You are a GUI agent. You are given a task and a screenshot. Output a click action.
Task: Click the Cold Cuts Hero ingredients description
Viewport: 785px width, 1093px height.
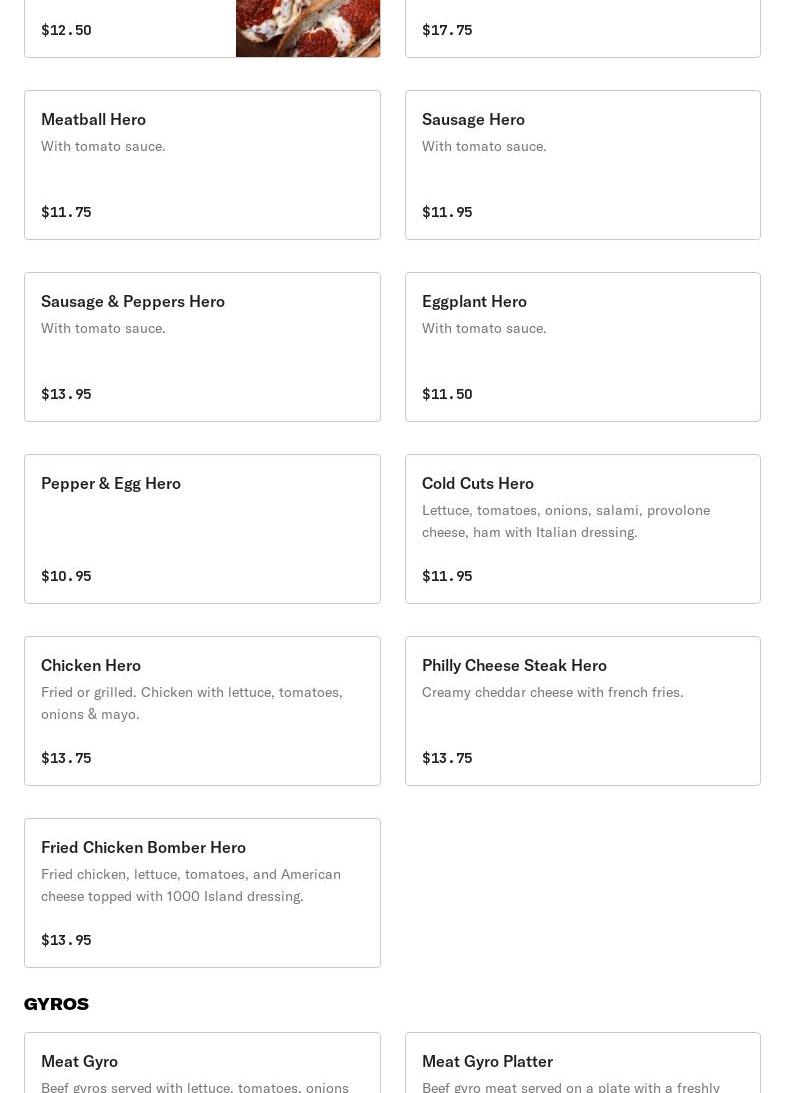coord(566,521)
